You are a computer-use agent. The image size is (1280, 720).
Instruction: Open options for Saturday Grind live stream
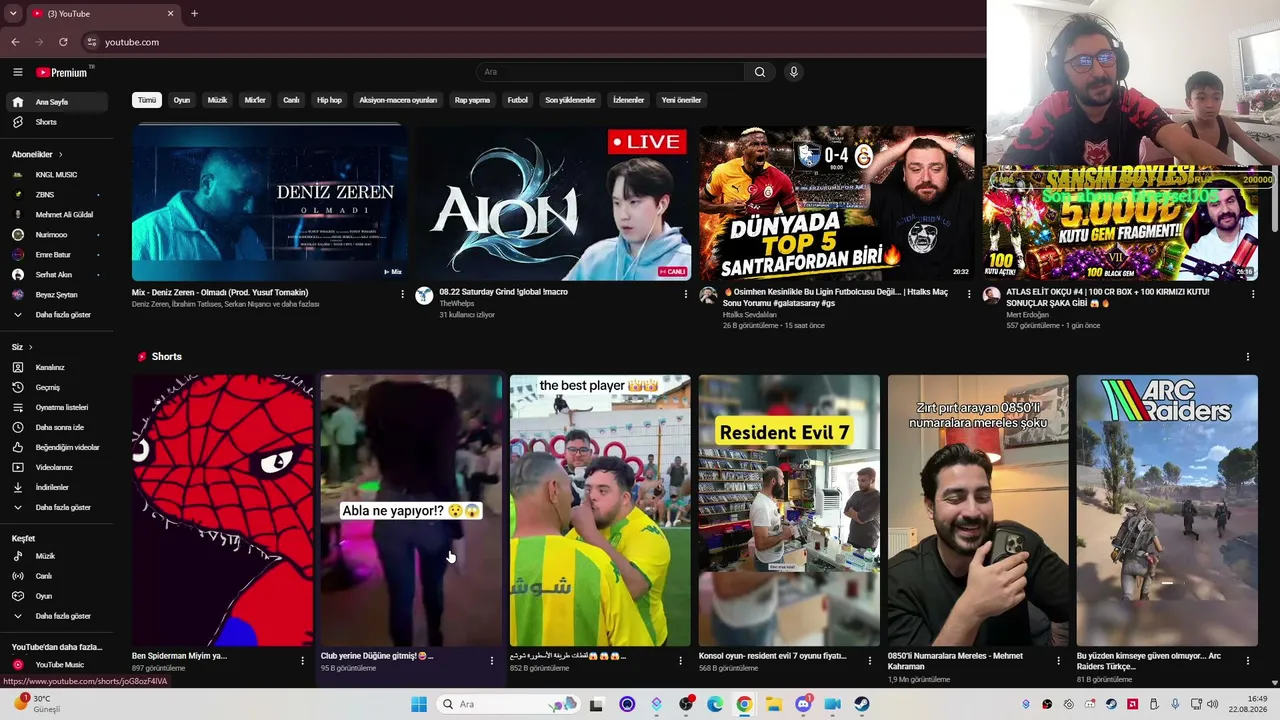pyautogui.click(x=685, y=294)
